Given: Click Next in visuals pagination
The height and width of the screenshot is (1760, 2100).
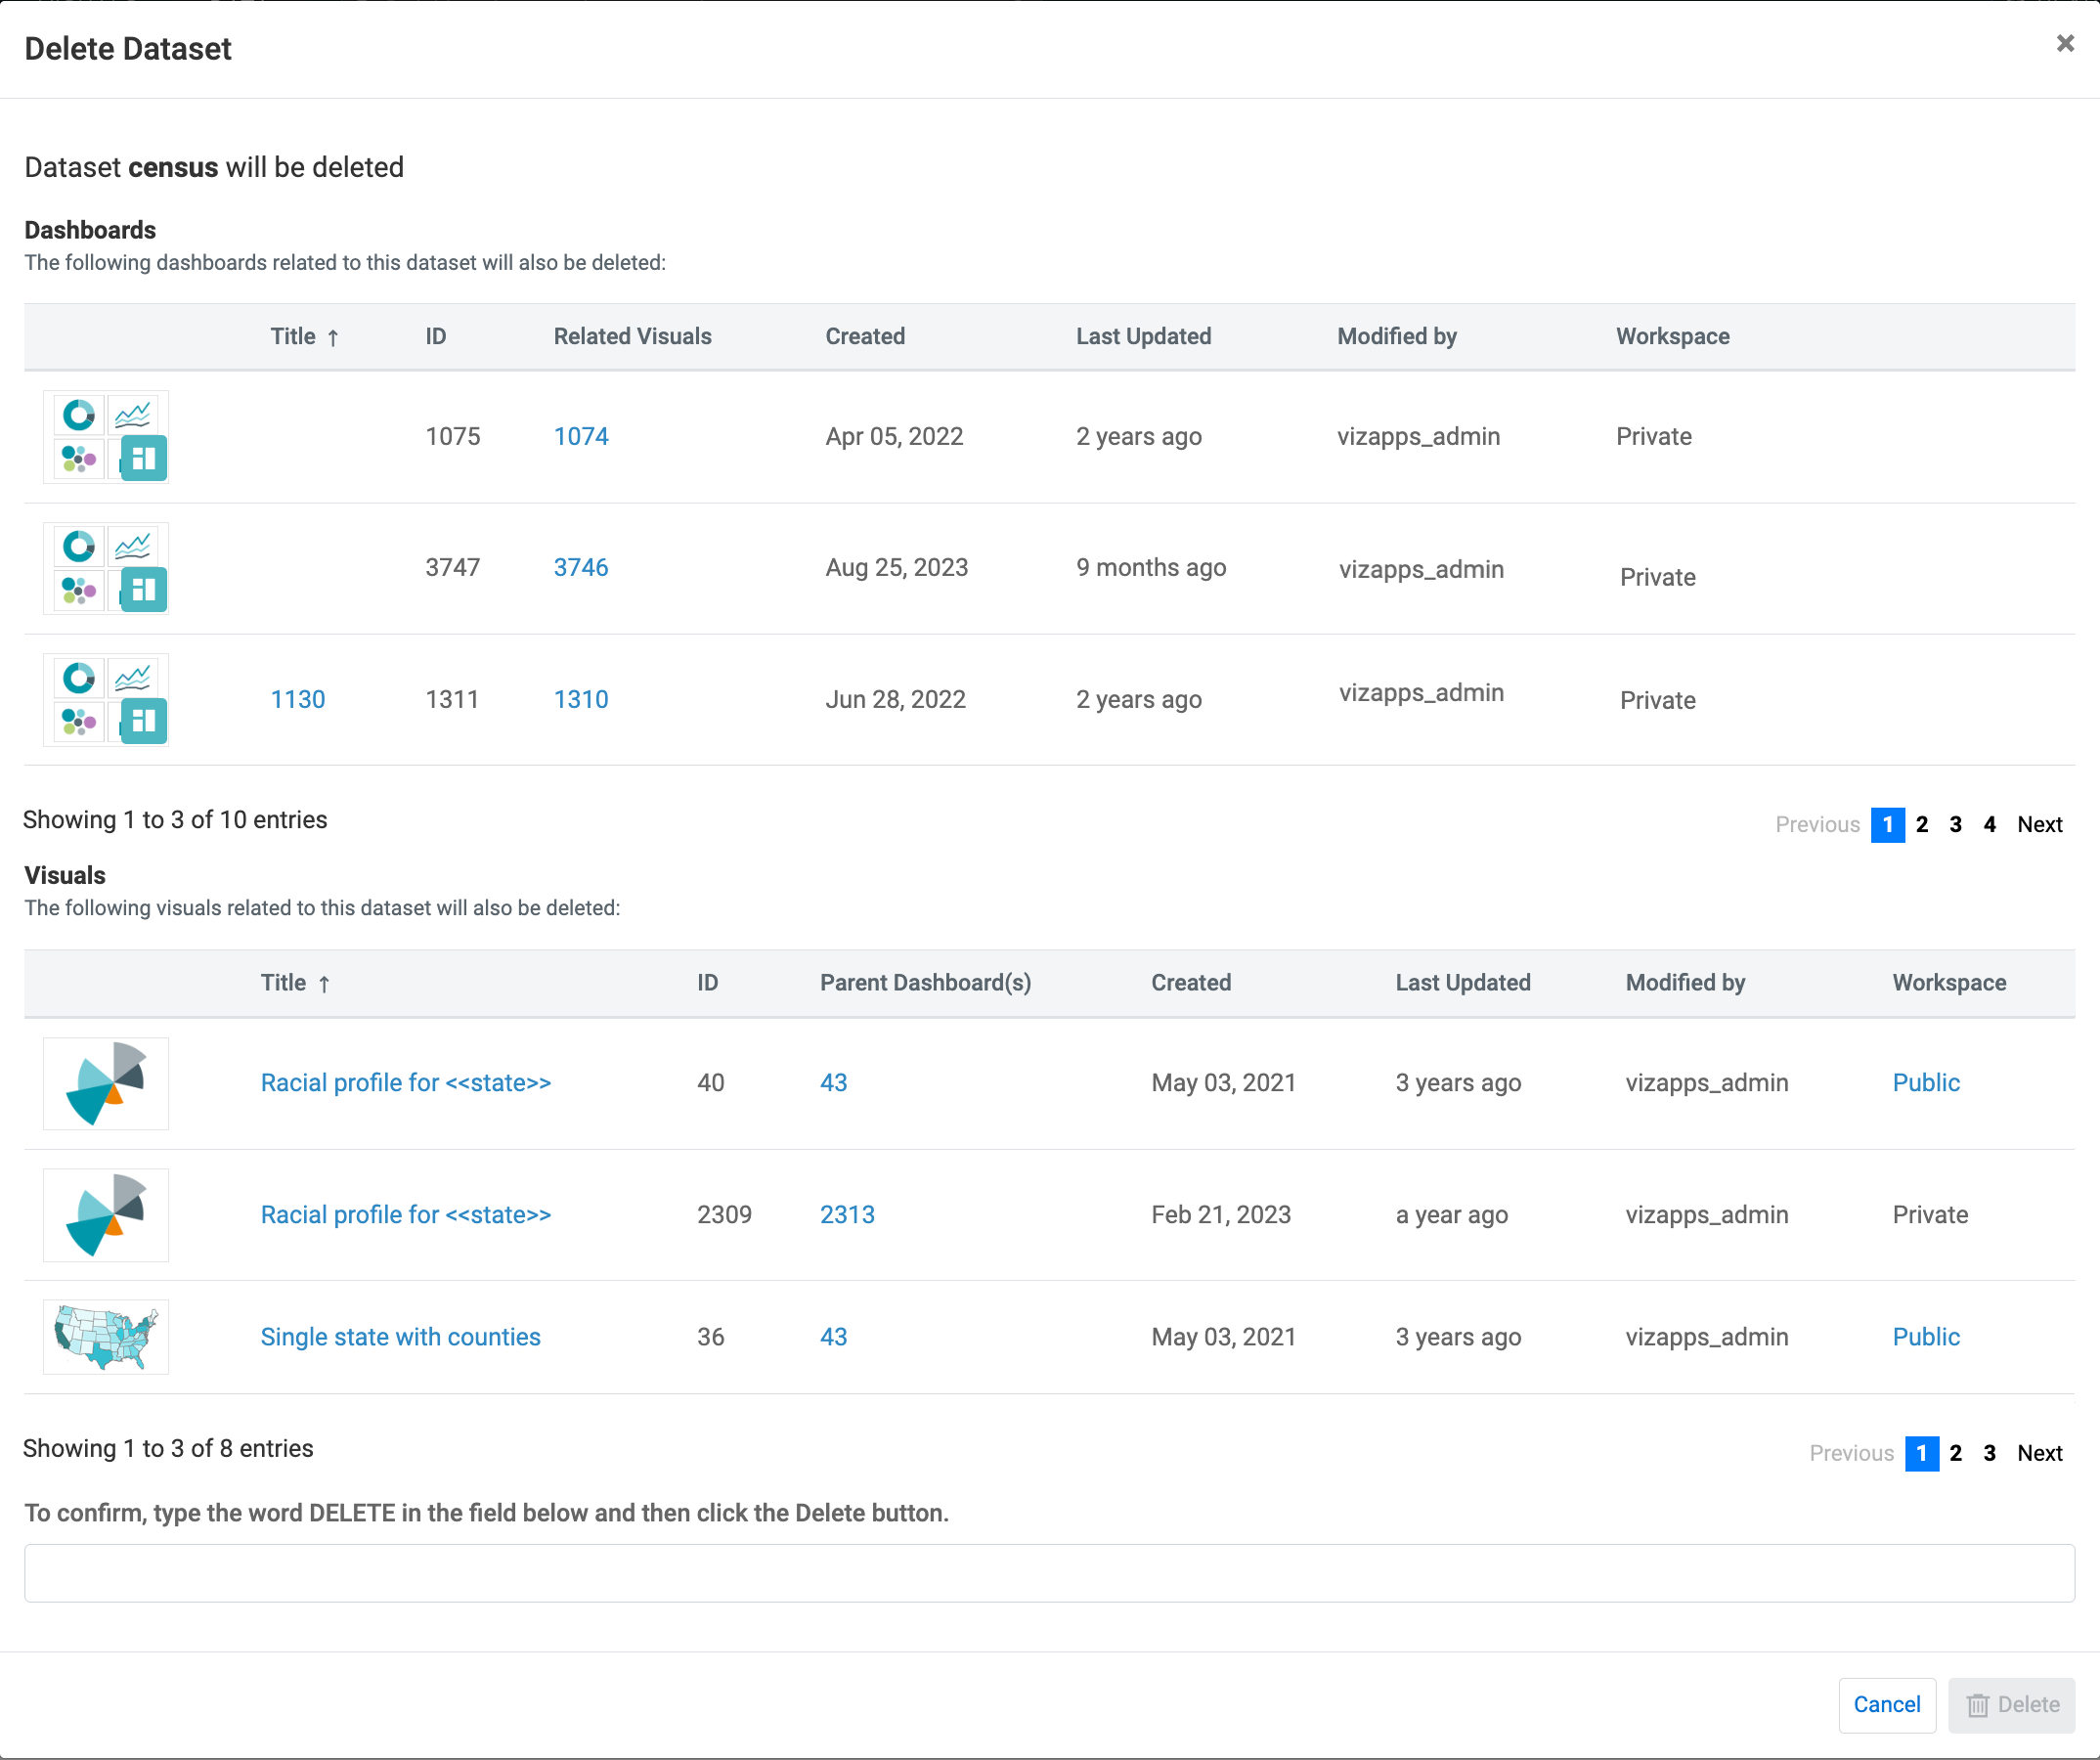Looking at the screenshot, I should [2040, 1454].
